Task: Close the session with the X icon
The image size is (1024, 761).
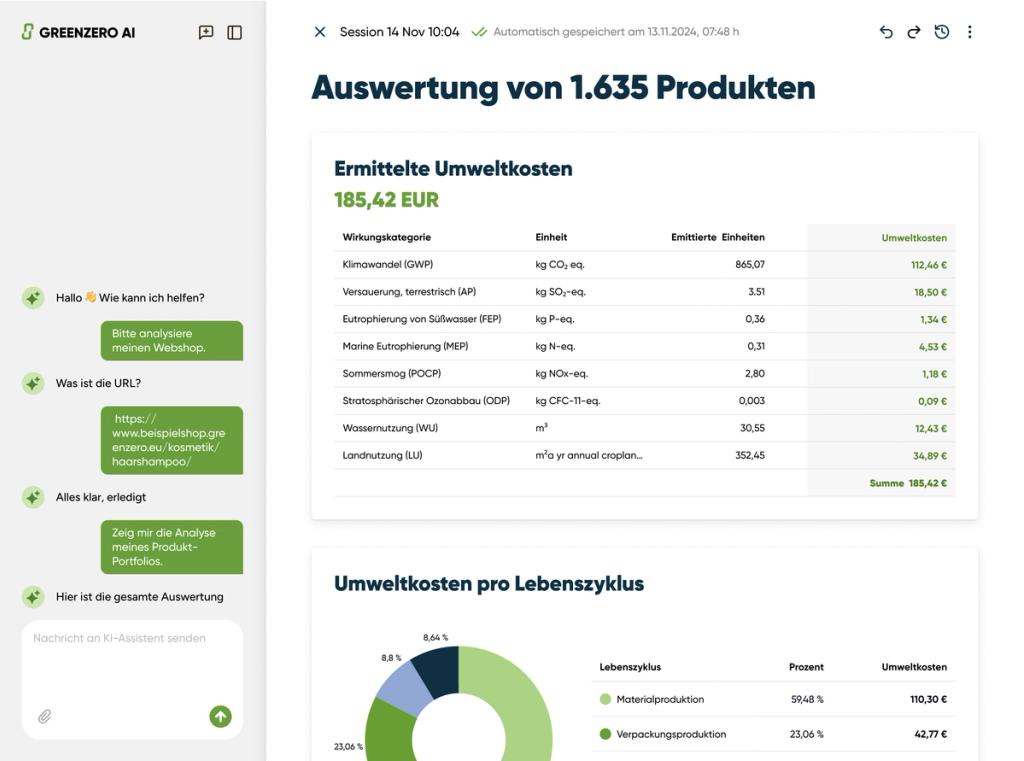Action: [319, 32]
